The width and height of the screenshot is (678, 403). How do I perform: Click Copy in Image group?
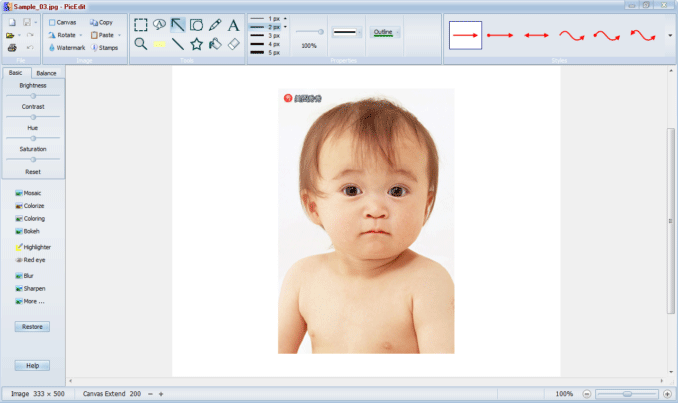click(101, 22)
